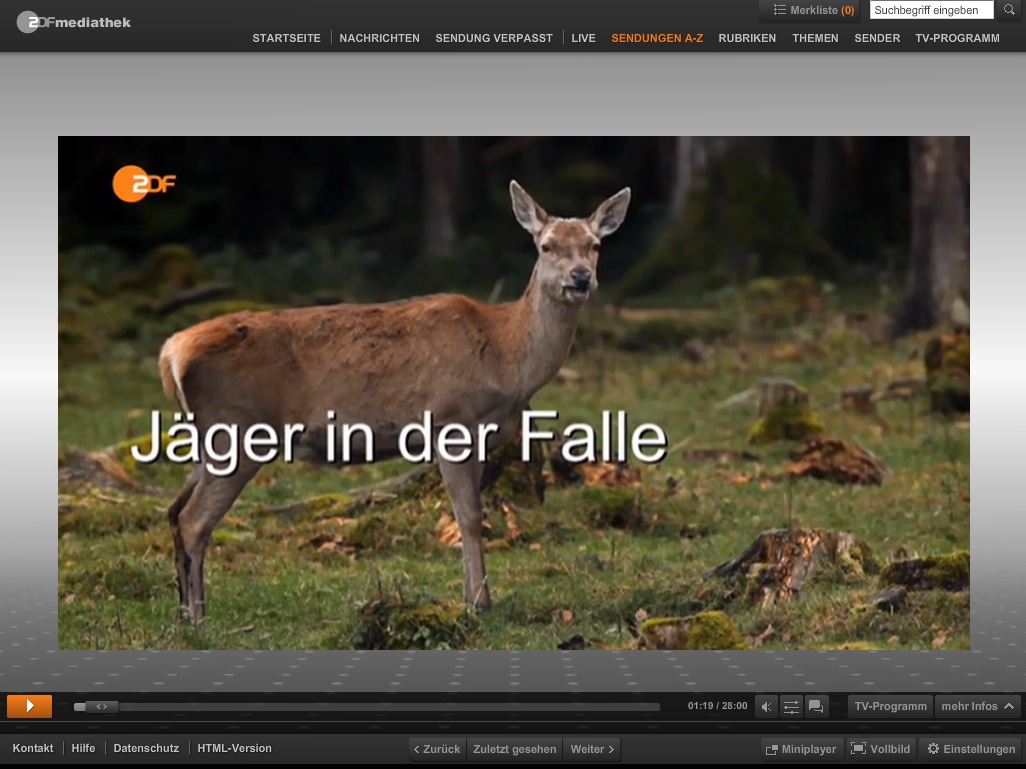Collapse the mehr Infos panel
Viewport: 1026px width, 769px height.
point(977,706)
